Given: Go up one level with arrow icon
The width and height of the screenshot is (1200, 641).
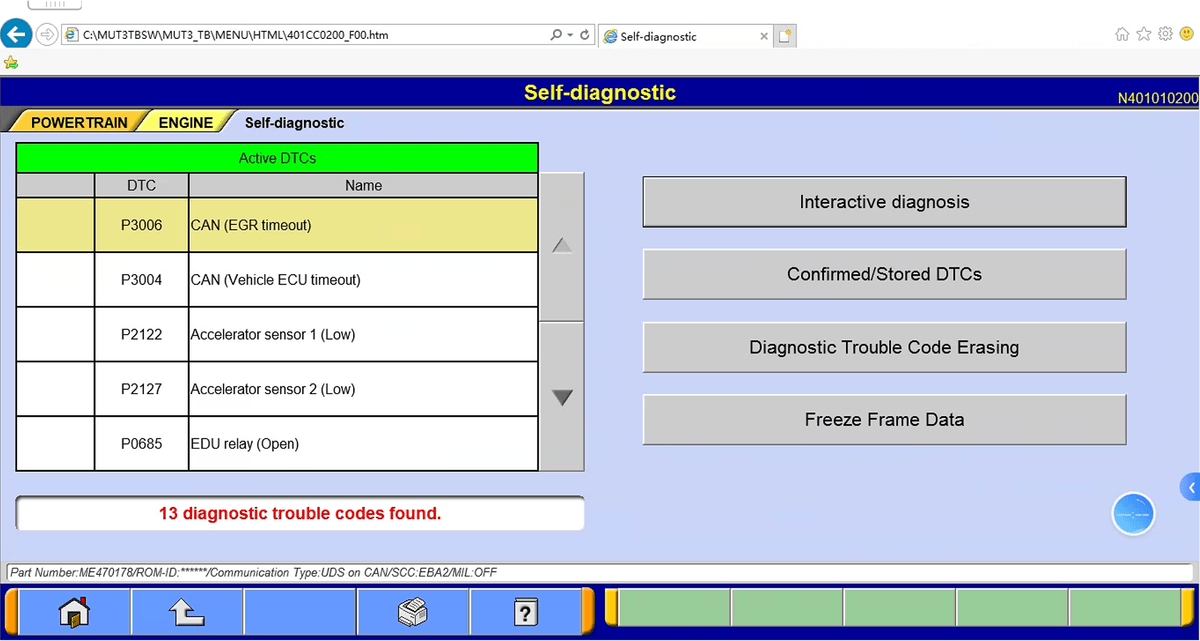Looking at the screenshot, I should [x=187, y=610].
